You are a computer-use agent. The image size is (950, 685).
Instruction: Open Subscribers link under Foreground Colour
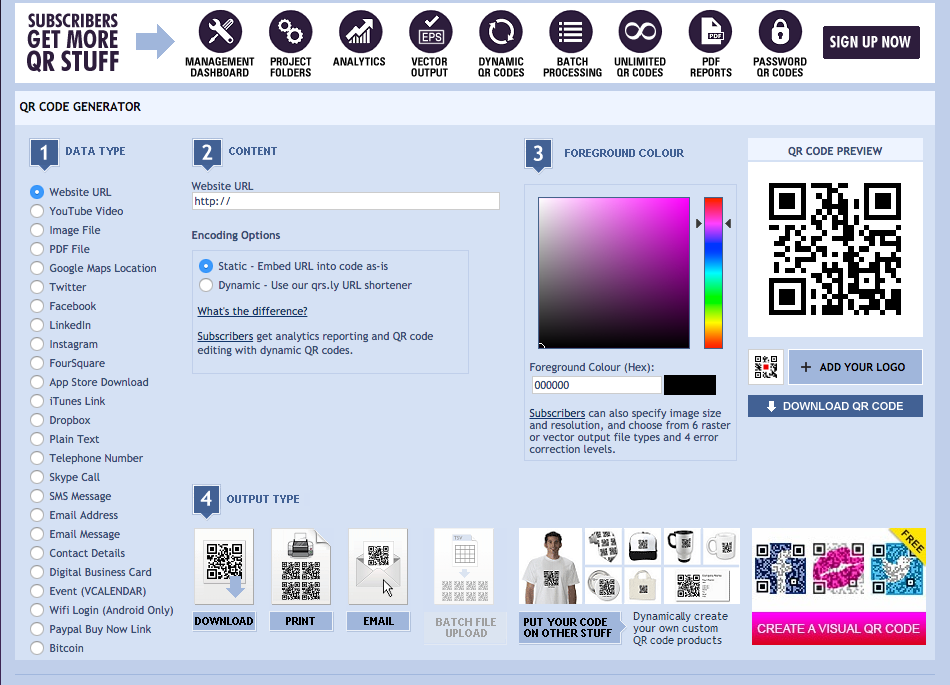pos(557,412)
